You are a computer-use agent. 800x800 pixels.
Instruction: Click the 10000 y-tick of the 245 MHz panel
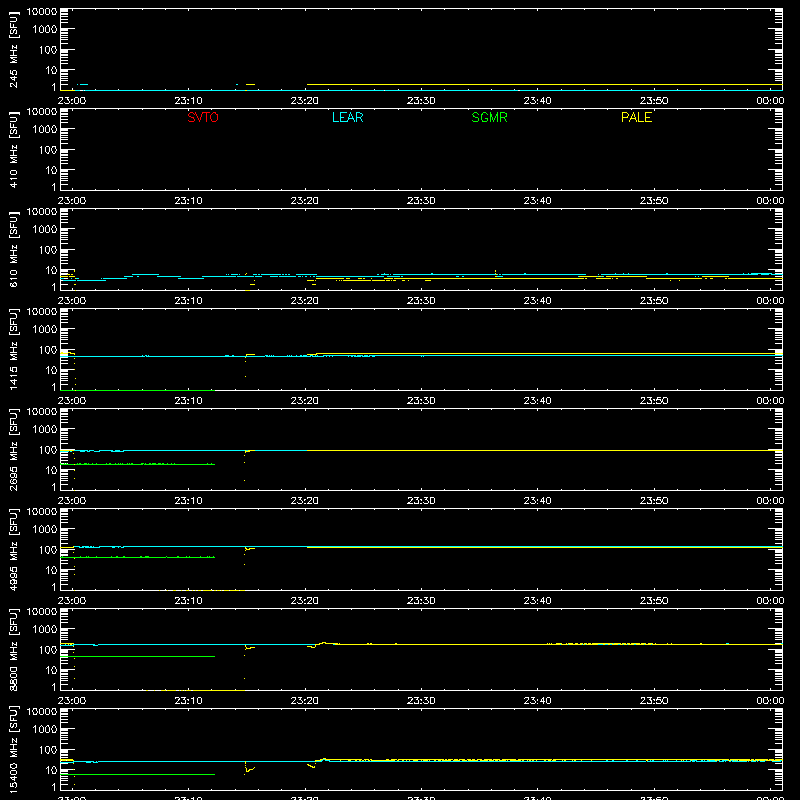pos(42,12)
